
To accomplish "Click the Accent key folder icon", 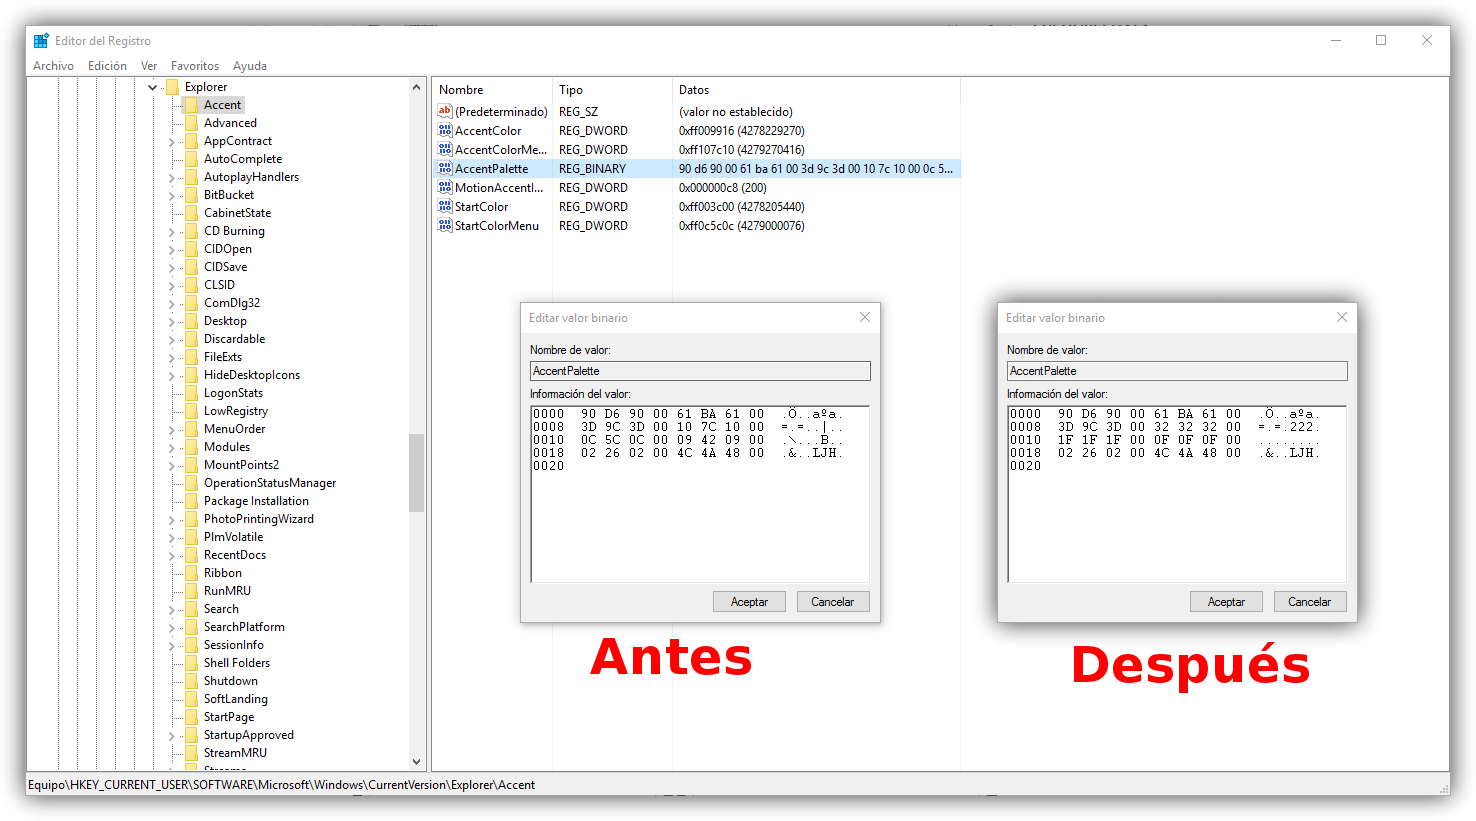I will (x=191, y=105).
